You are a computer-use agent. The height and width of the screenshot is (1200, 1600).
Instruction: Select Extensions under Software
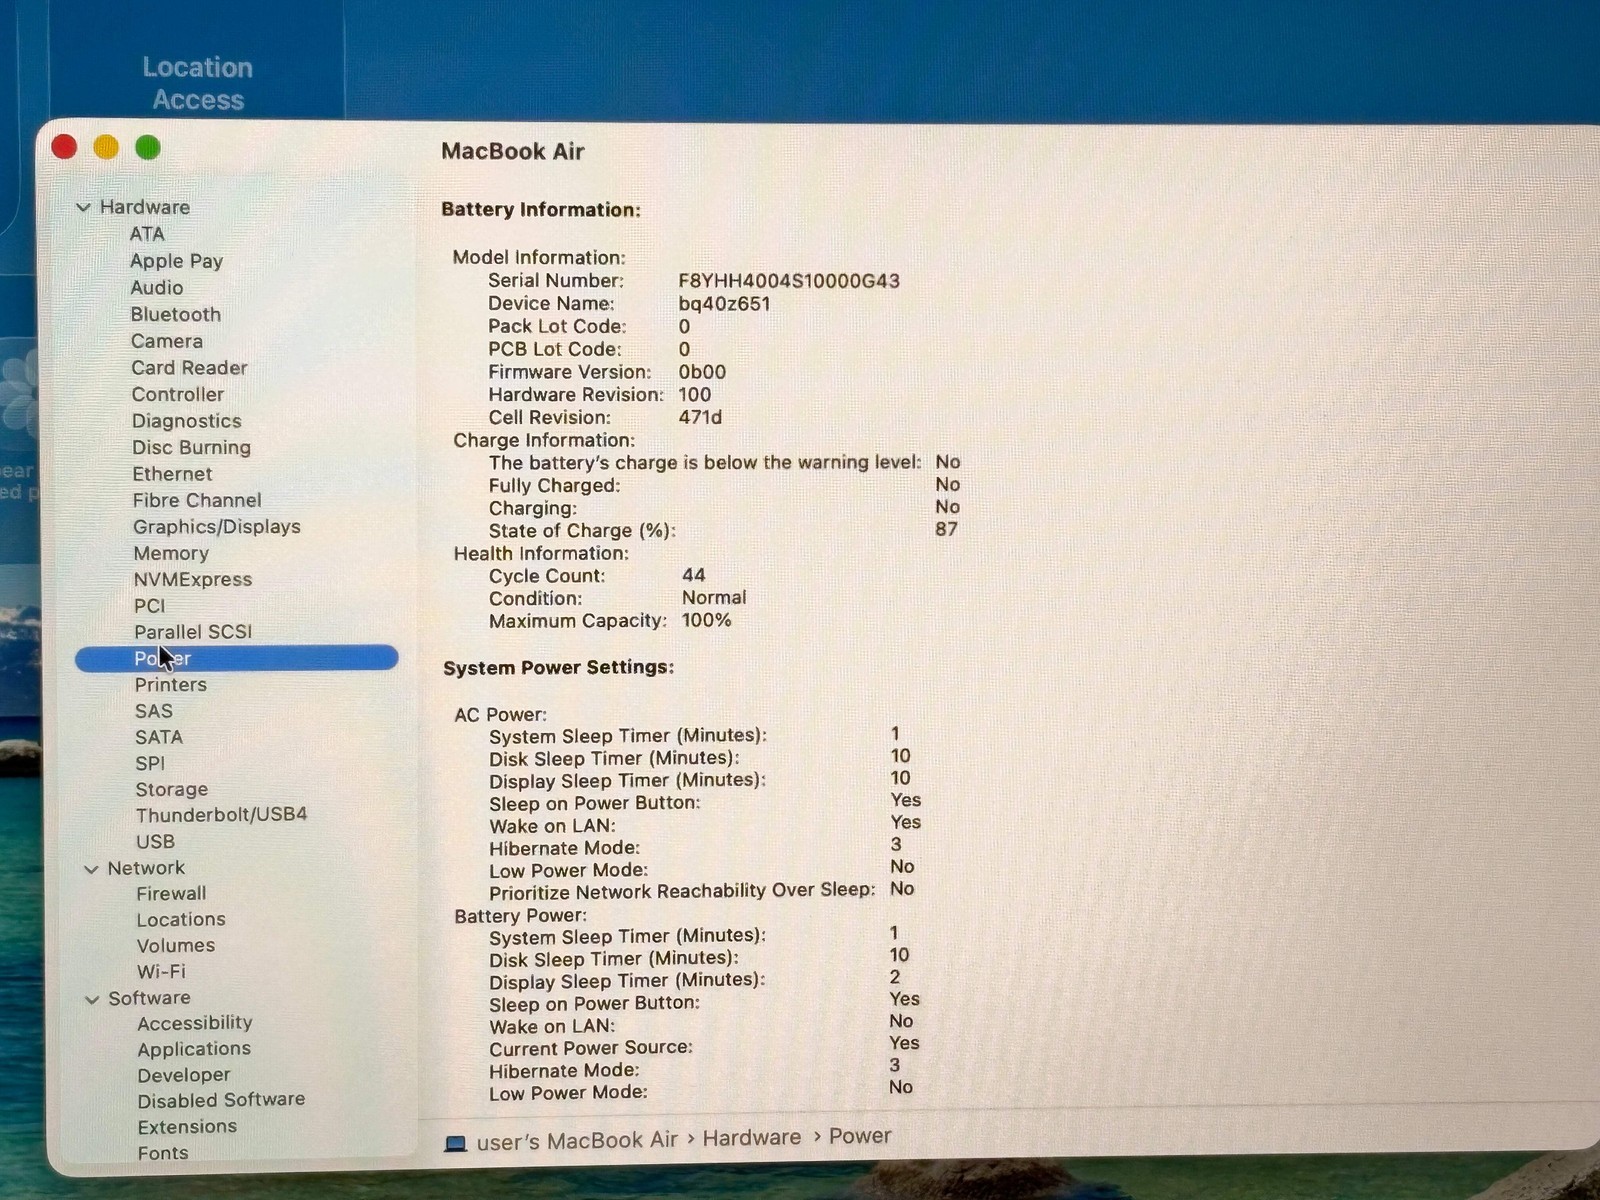point(187,1127)
